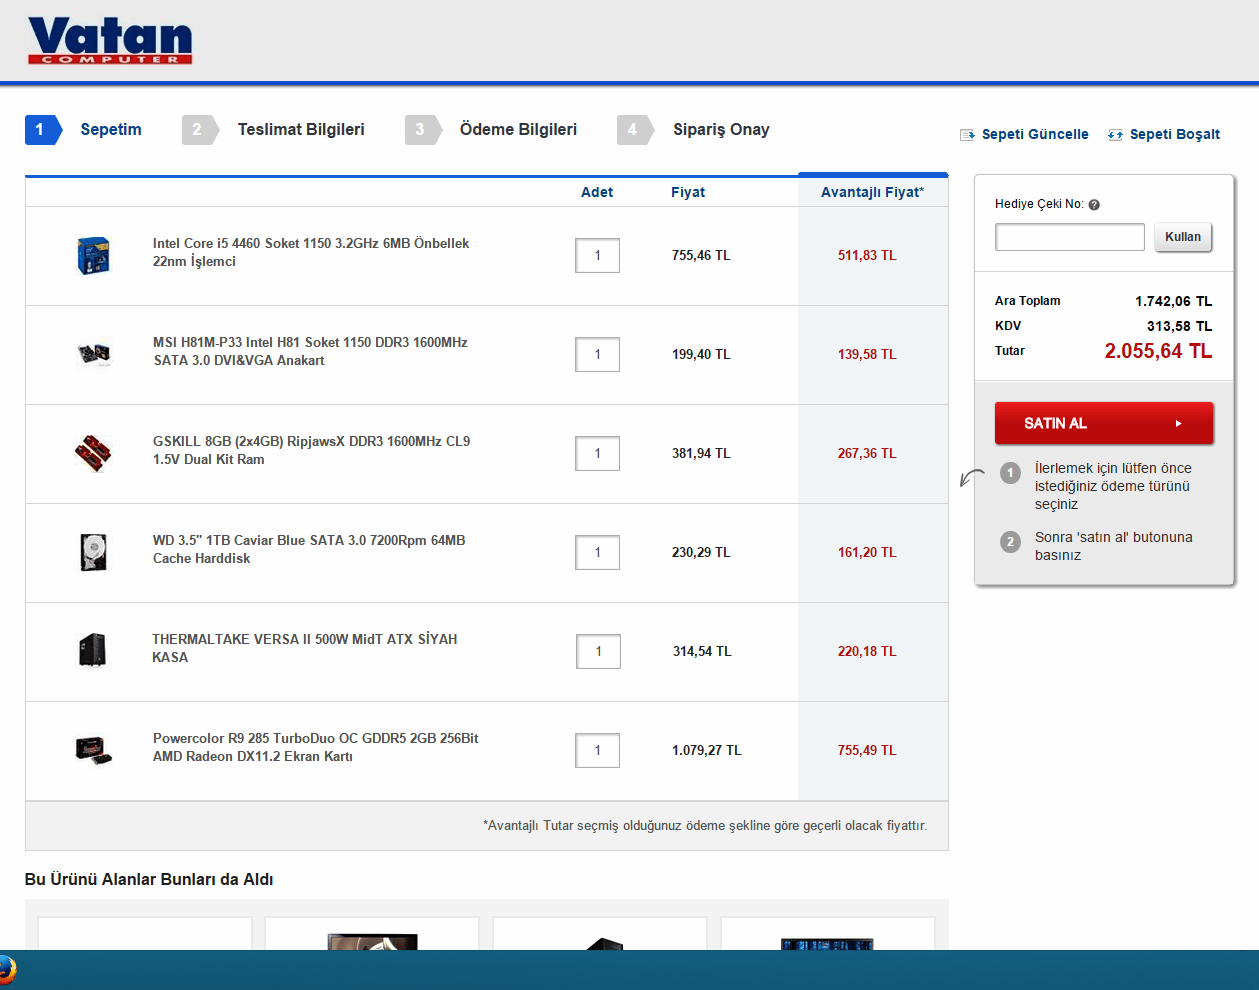1259x990 pixels.
Task: Click quantity field for MSI H81M-P33 motherboard
Action: 598,354
